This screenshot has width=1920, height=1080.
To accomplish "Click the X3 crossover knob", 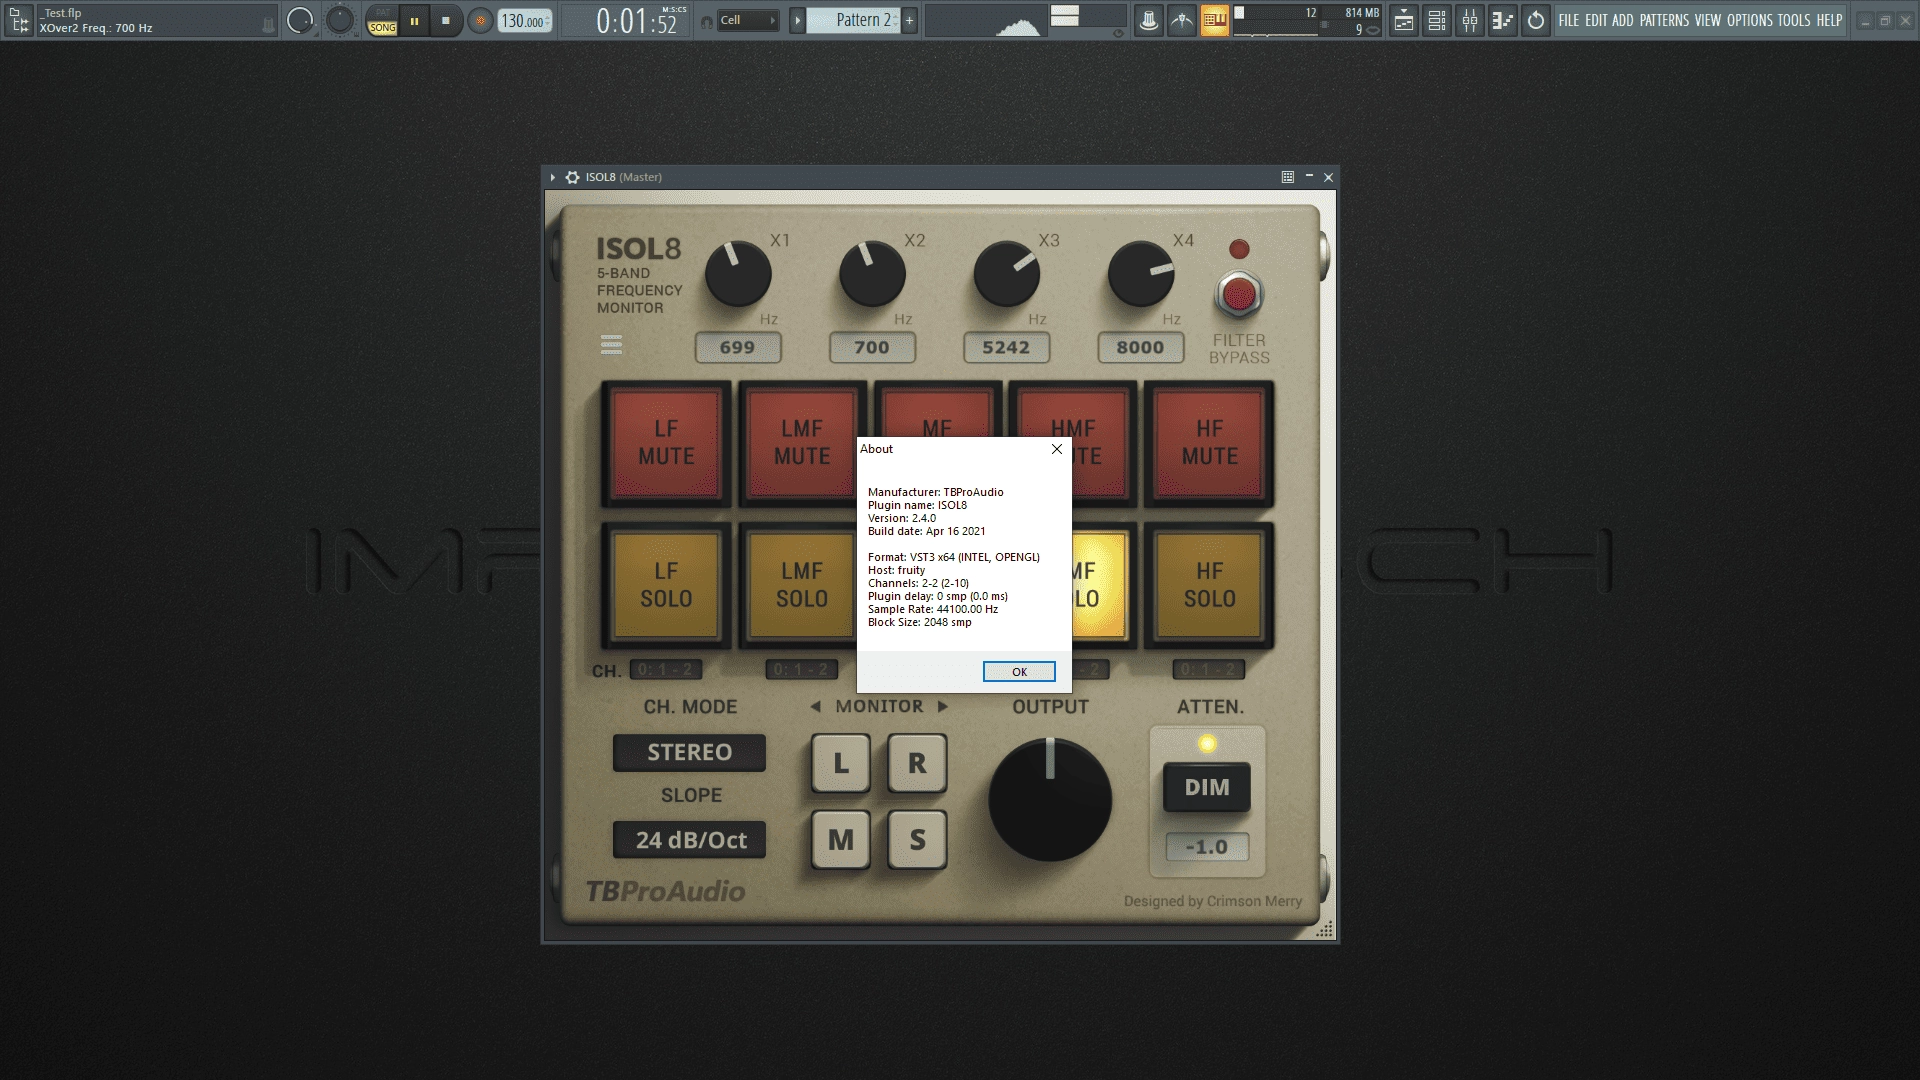I will coord(1007,274).
